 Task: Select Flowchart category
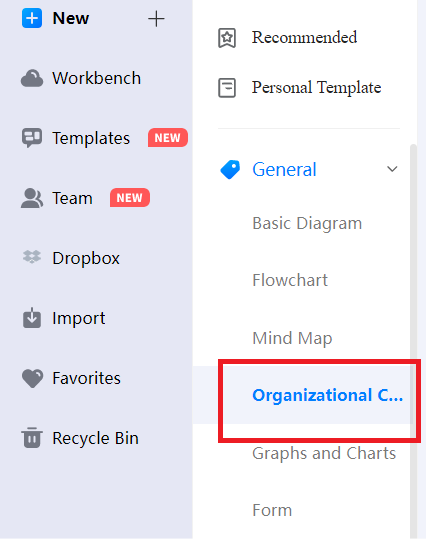pyautogui.click(x=290, y=280)
